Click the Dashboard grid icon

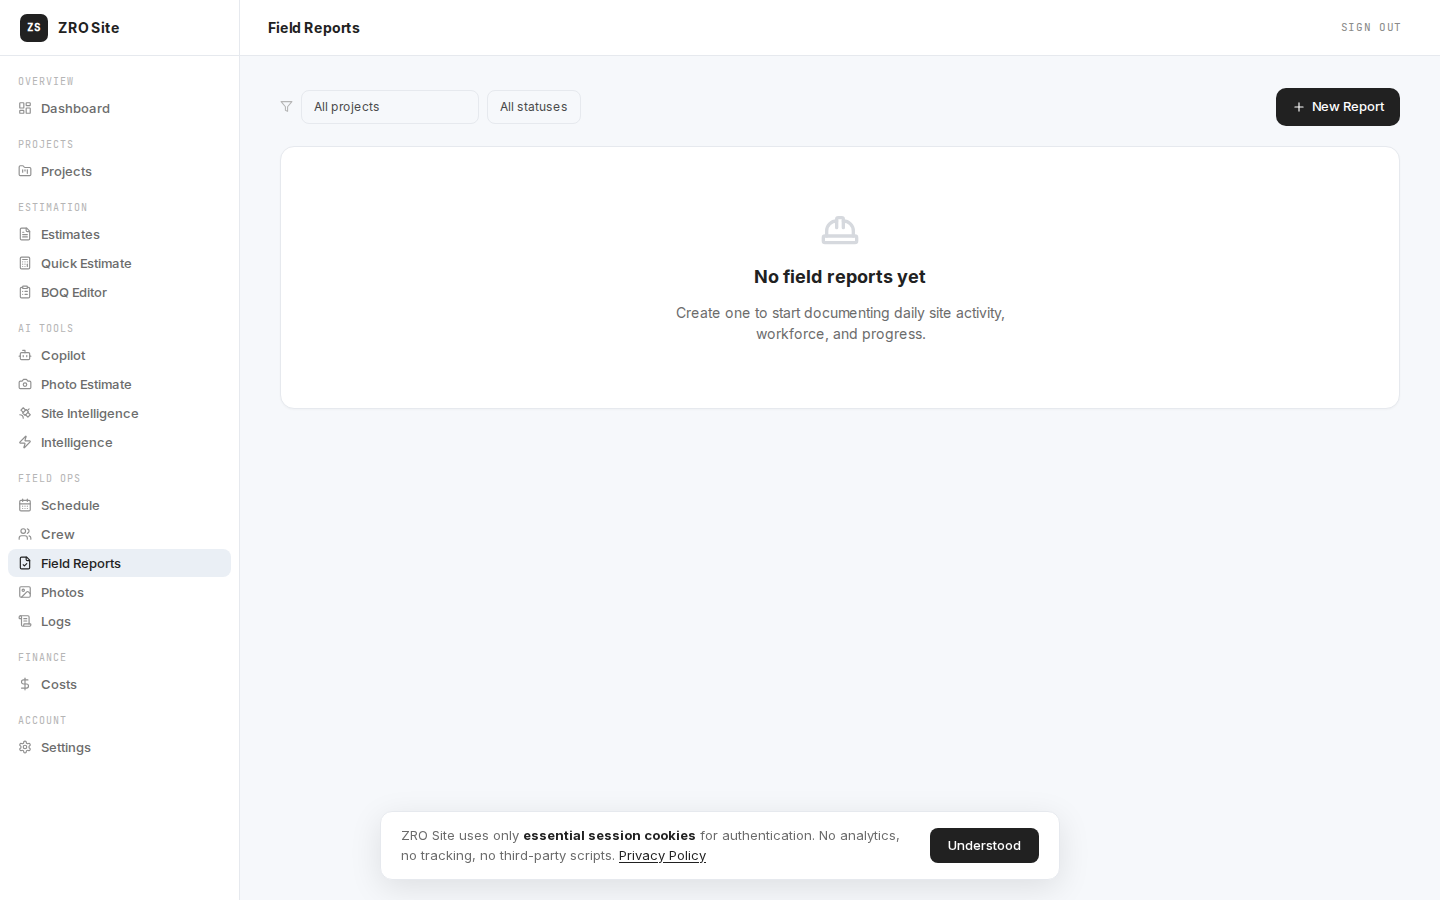tap(25, 108)
